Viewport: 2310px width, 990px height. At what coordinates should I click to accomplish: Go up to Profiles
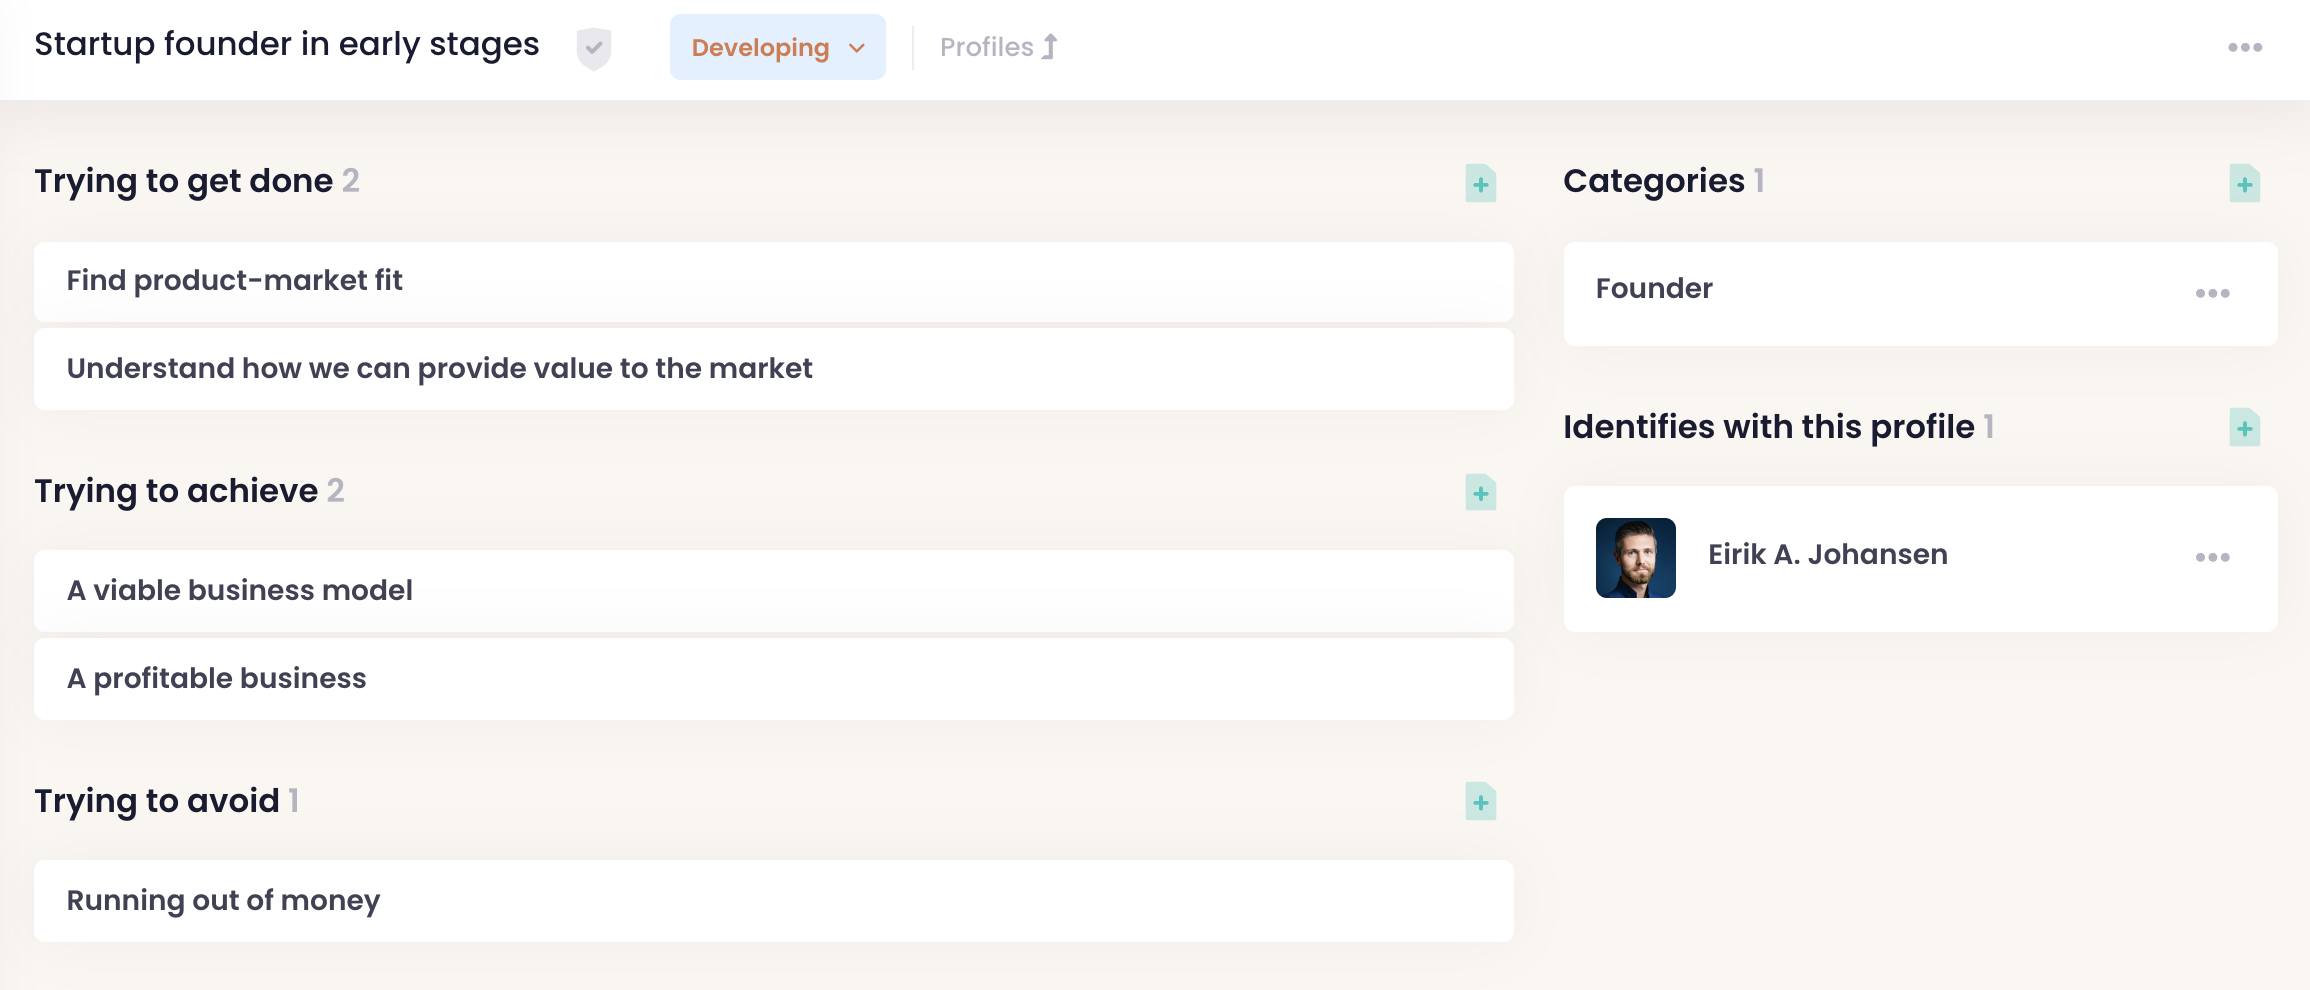point(997,47)
